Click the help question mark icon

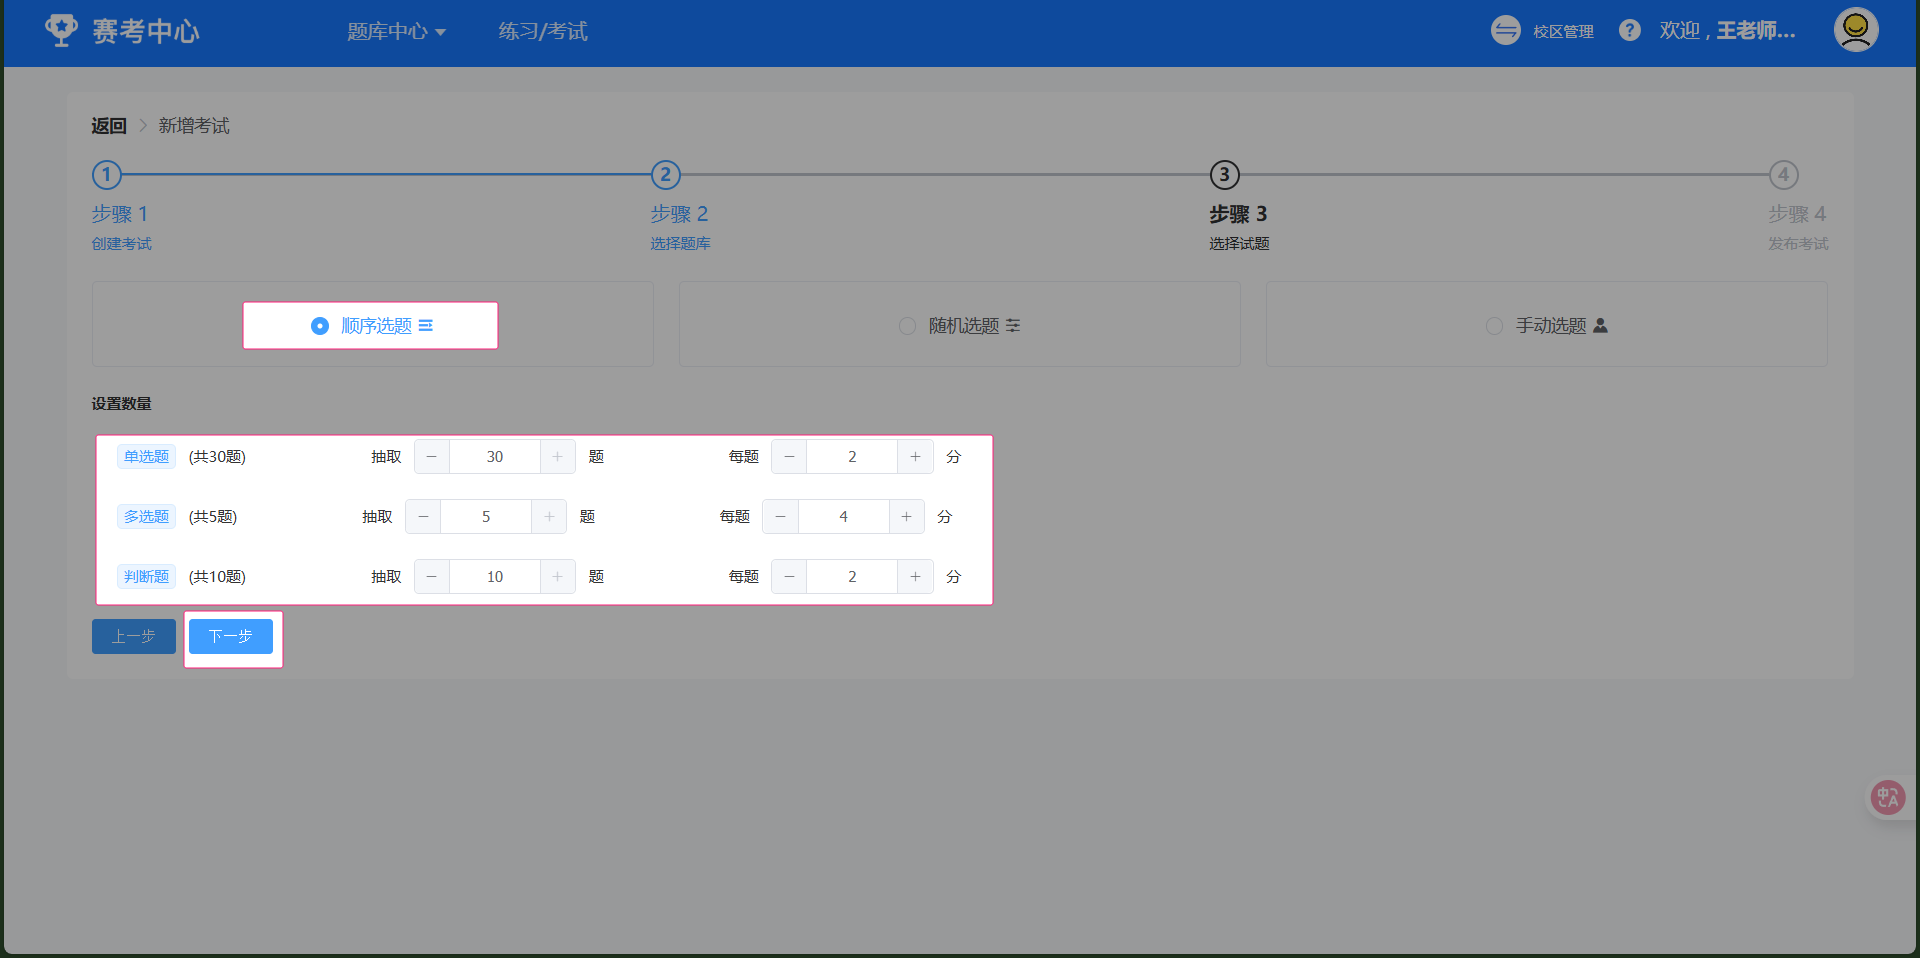click(1629, 31)
